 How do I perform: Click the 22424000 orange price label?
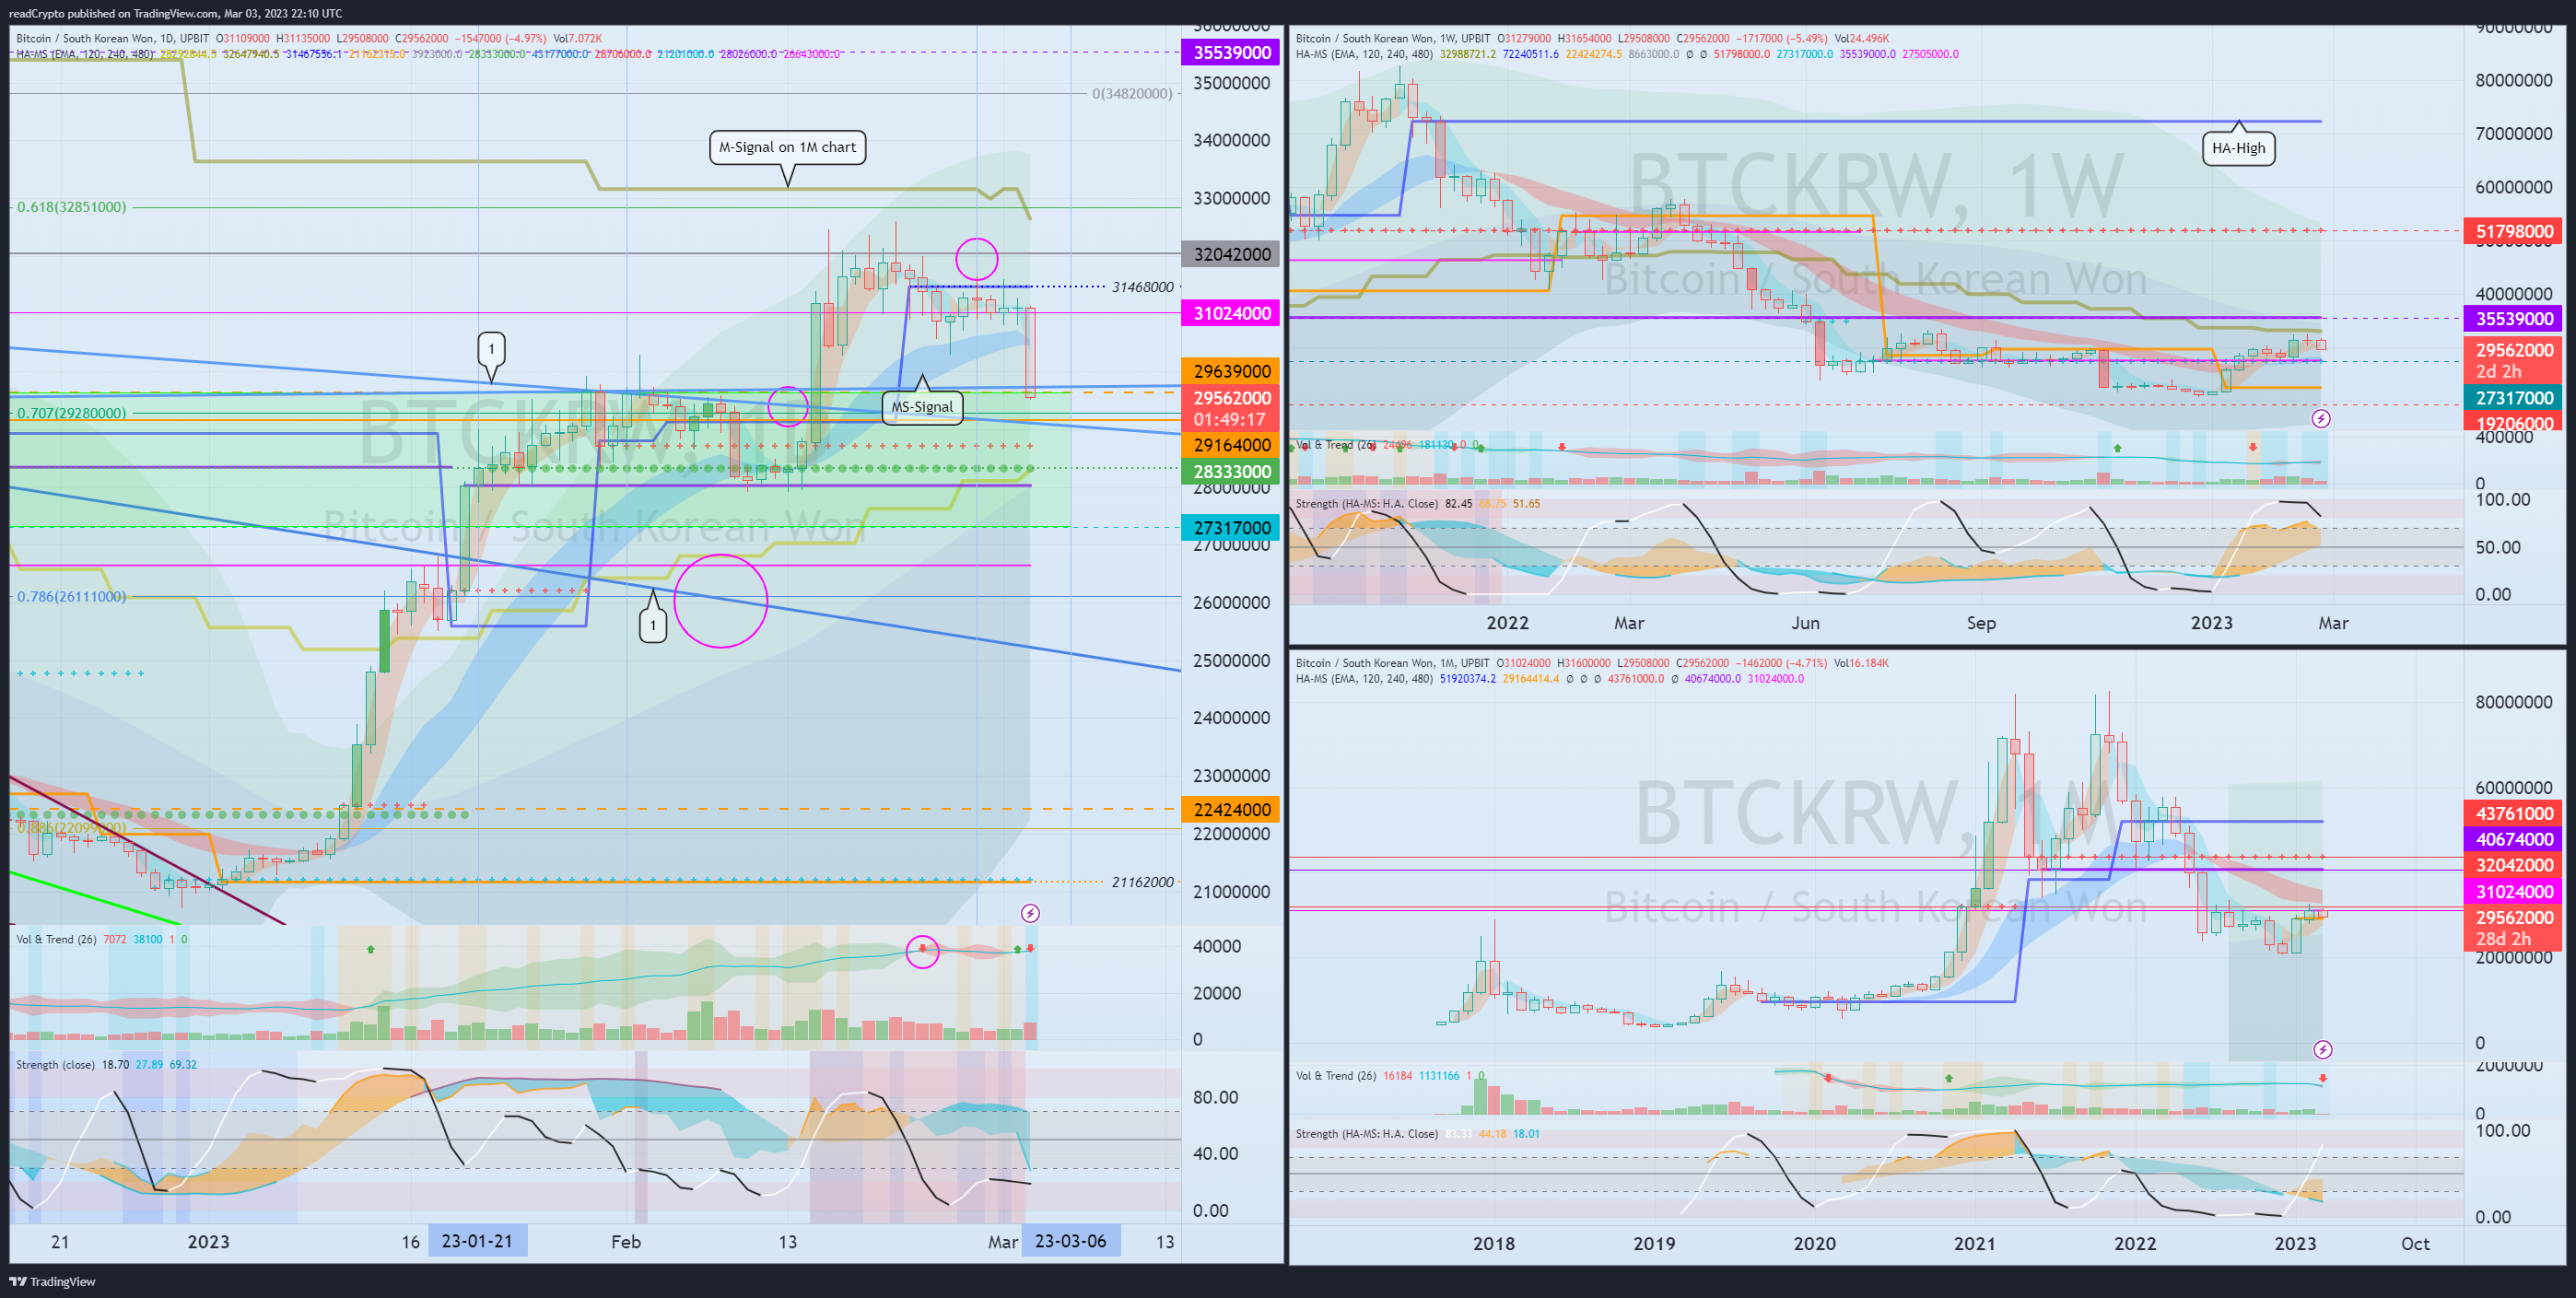1231,809
